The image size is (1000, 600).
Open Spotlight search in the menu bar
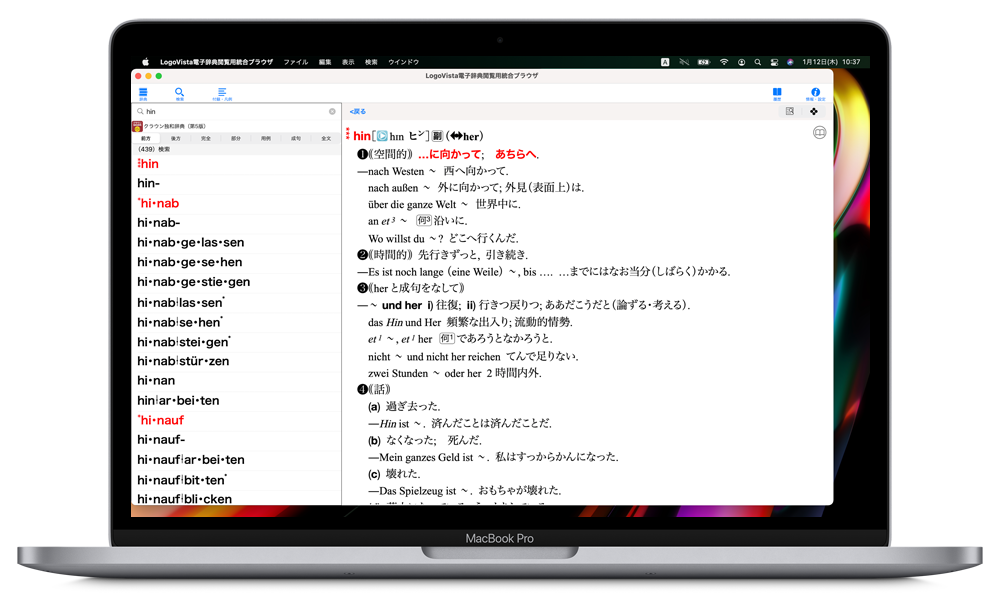pyautogui.click(x=757, y=62)
